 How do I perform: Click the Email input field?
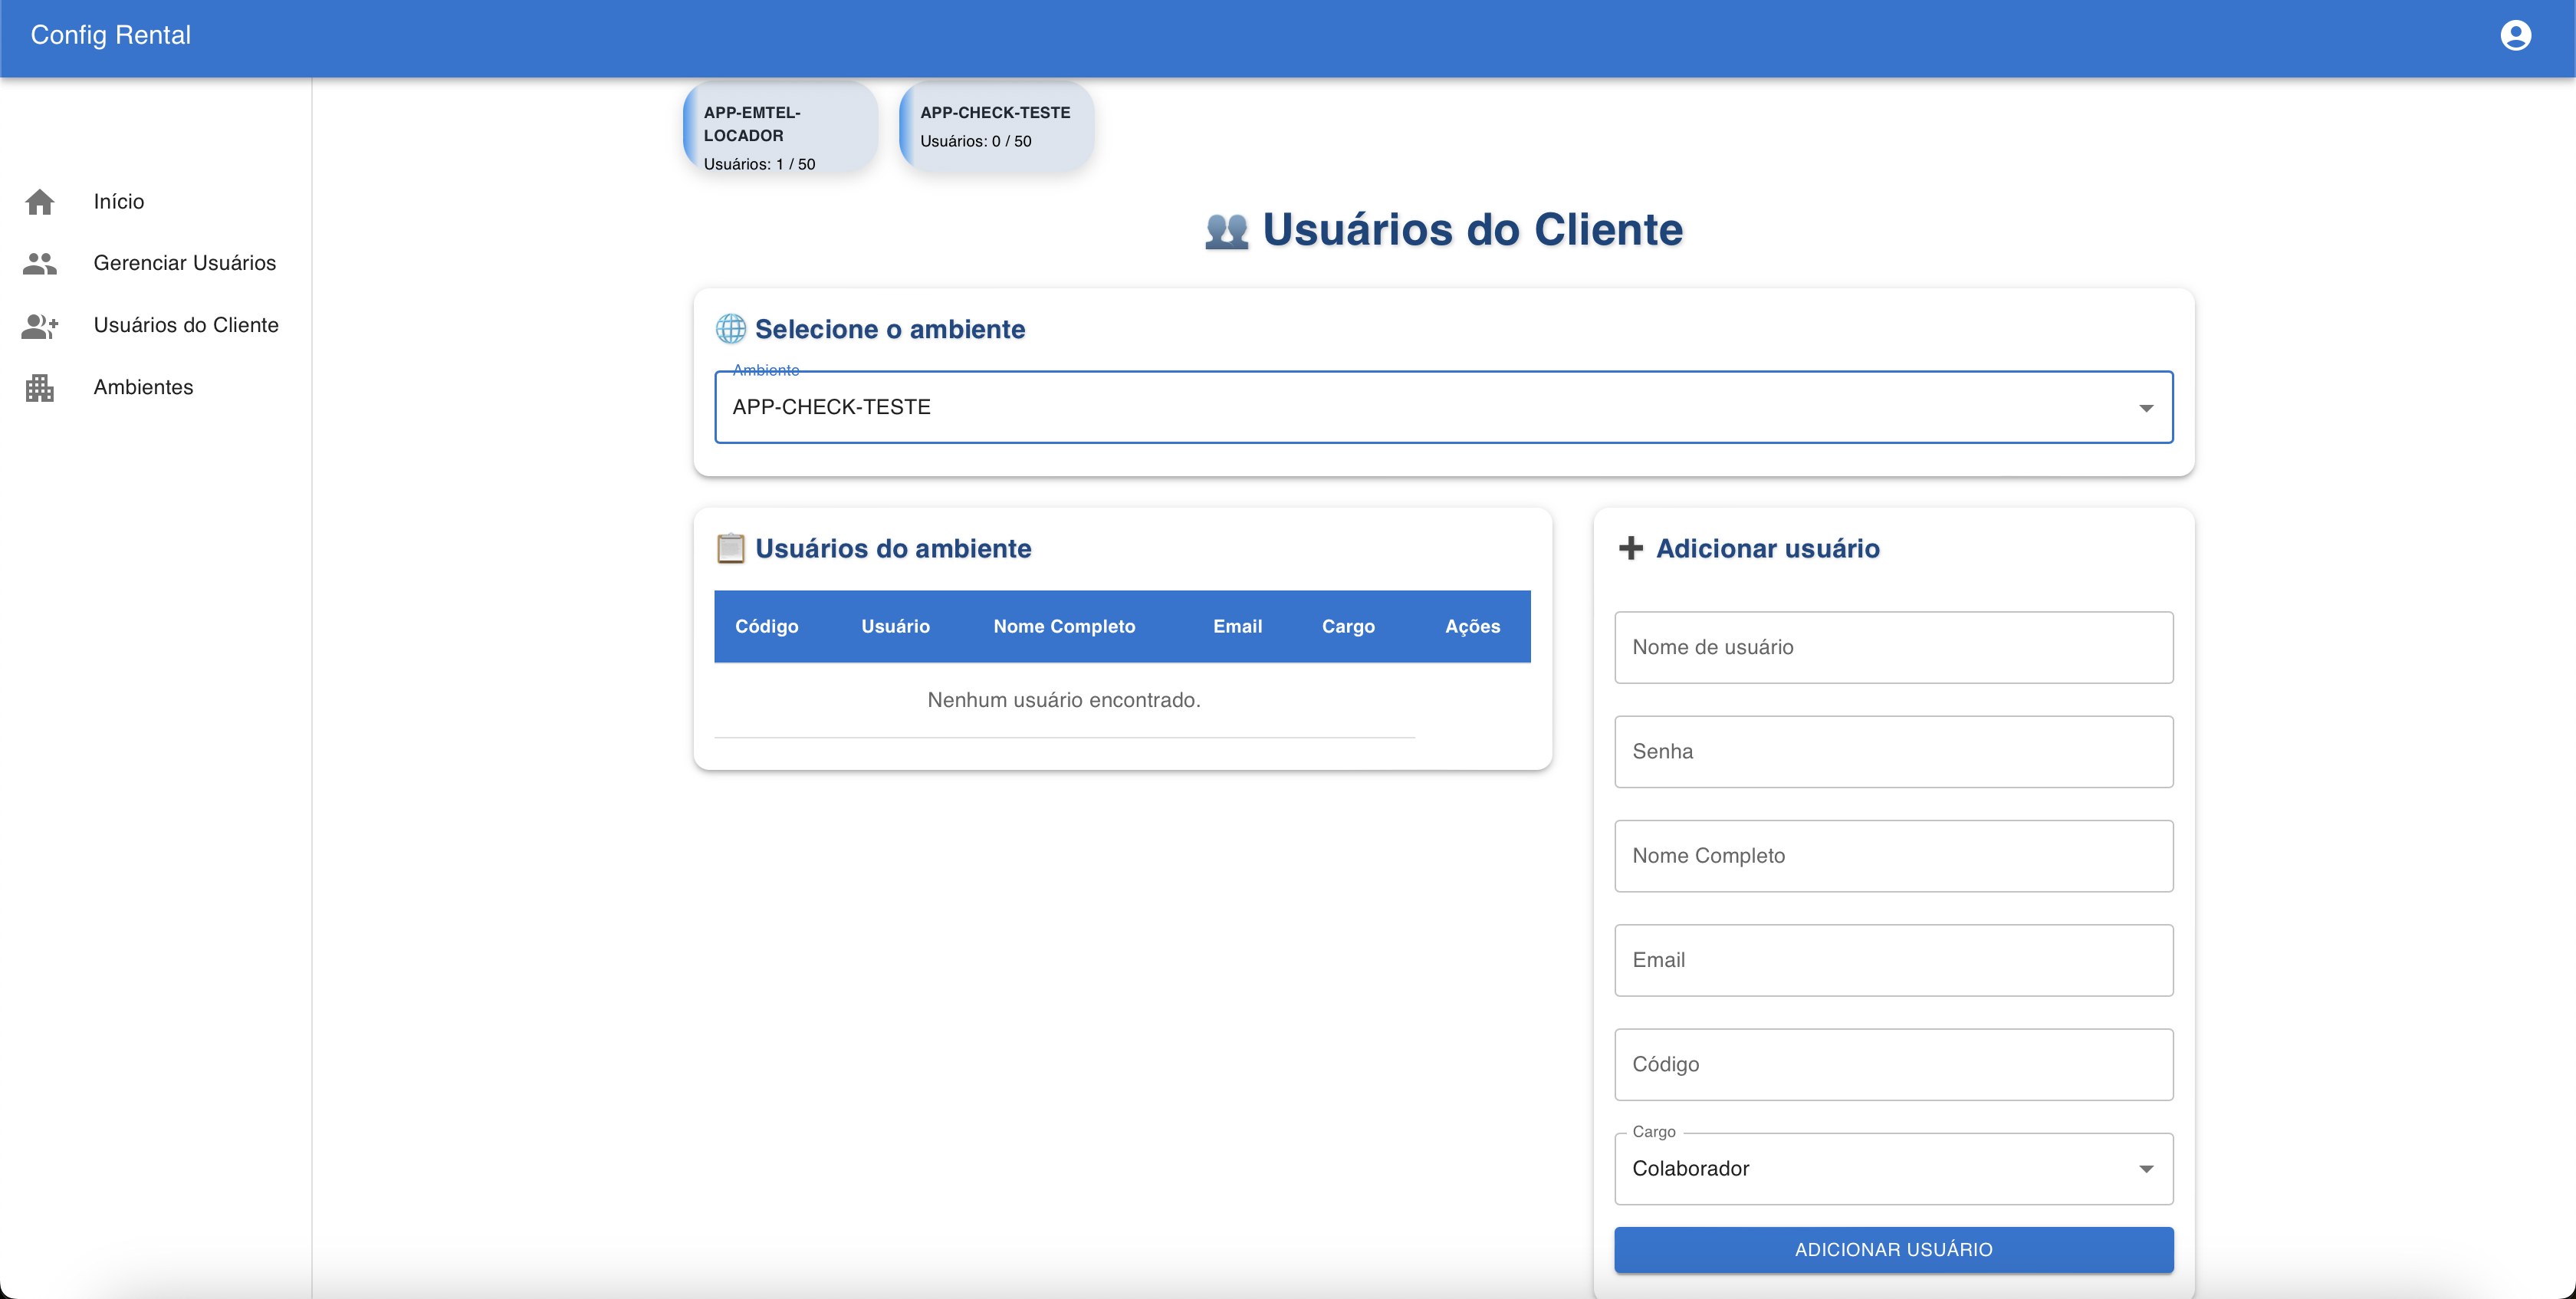[1893, 960]
